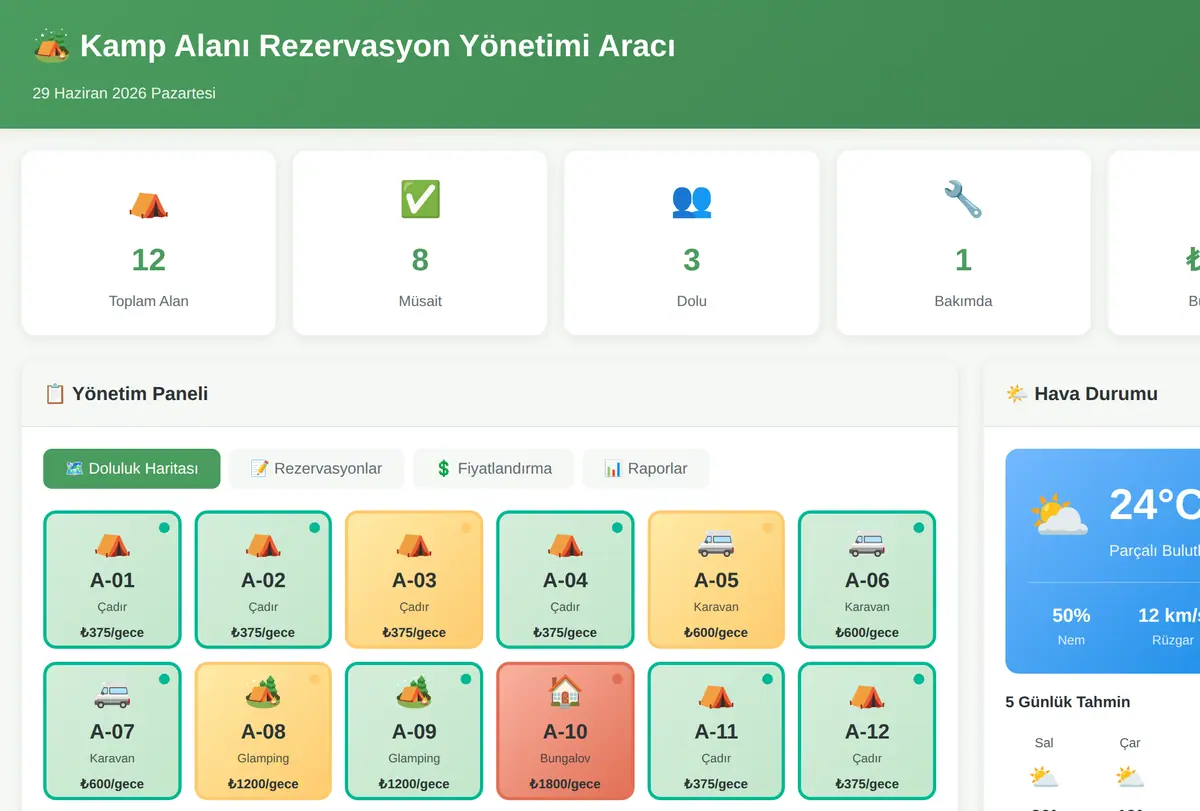Click the people icon above Dolu
The height and width of the screenshot is (811, 1200).
692,201
